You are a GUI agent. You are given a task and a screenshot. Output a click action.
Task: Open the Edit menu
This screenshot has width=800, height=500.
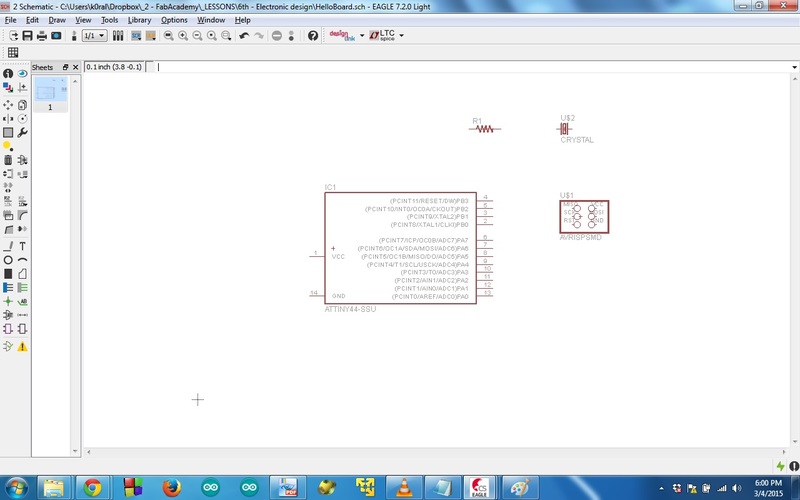pos(32,20)
